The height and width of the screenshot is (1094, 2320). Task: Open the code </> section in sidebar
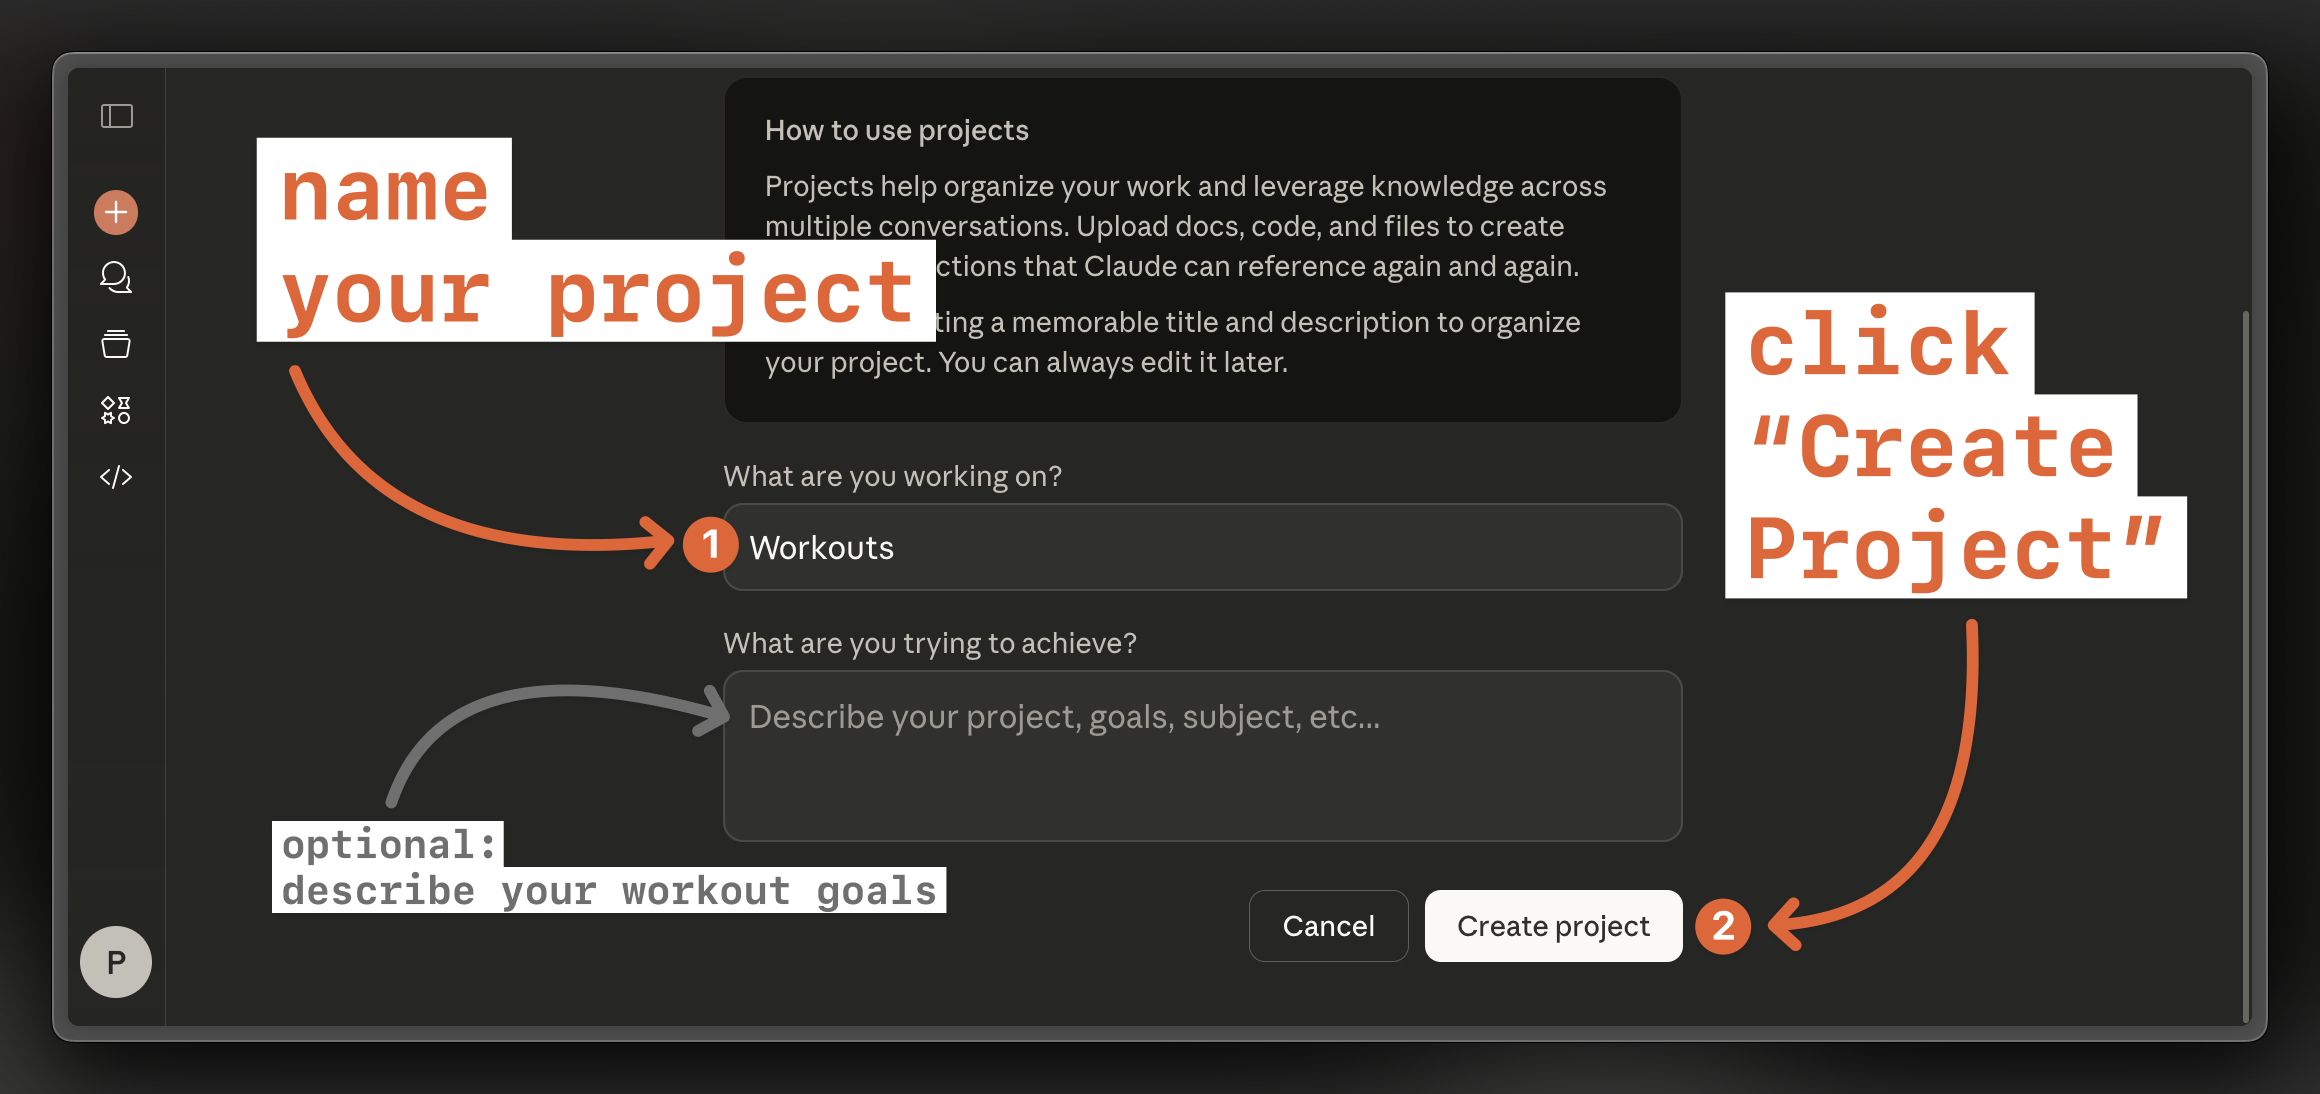coord(115,476)
